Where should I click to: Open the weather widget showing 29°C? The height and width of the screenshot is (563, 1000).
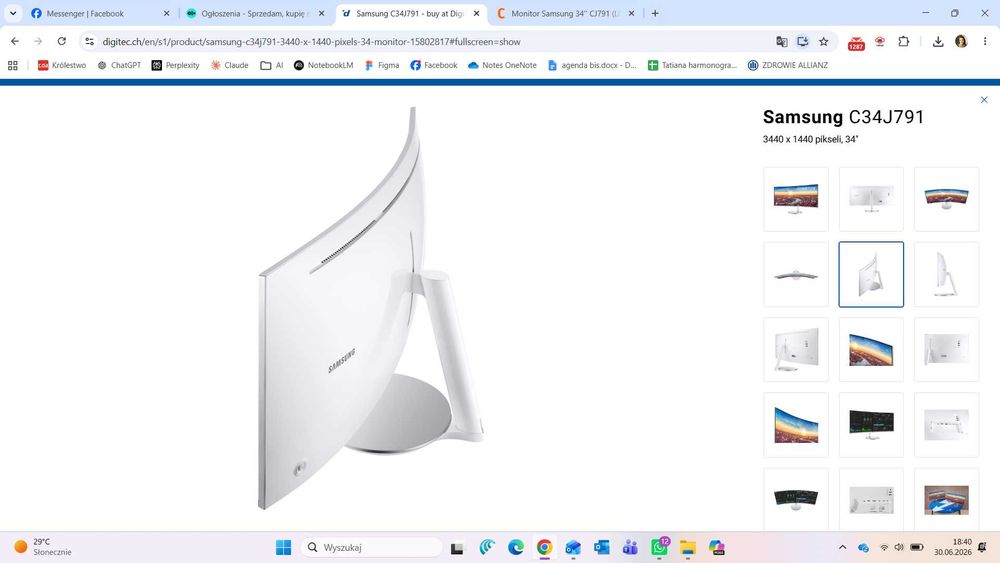click(x=43, y=547)
